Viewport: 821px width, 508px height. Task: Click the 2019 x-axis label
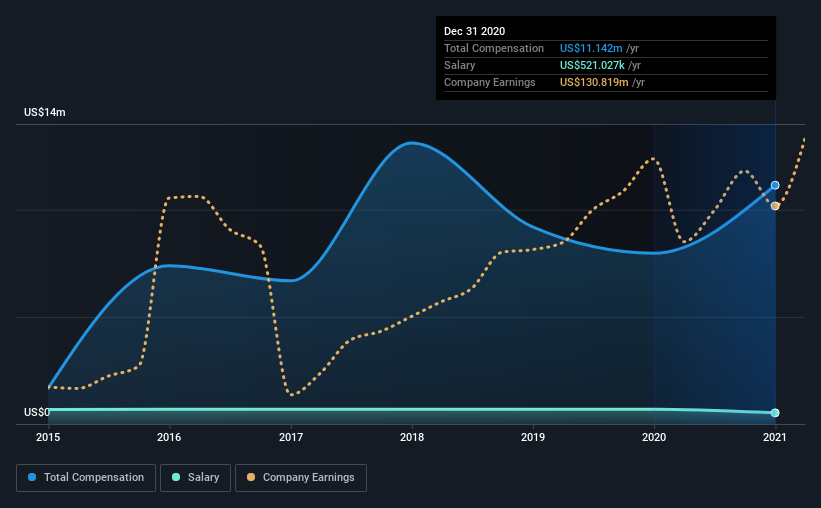(533, 437)
